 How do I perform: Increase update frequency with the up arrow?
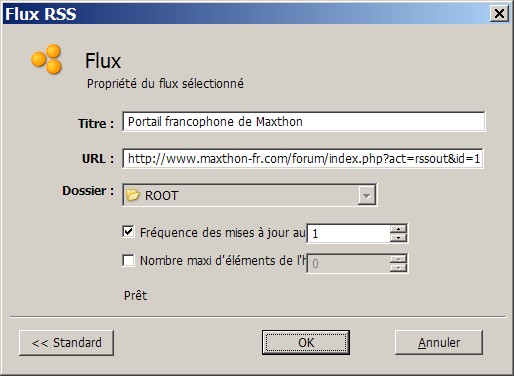tap(398, 229)
